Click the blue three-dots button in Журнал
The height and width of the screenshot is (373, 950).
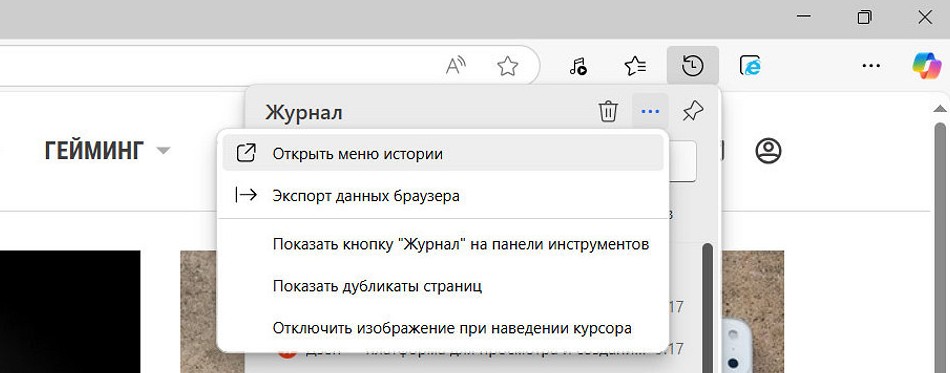(650, 111)
